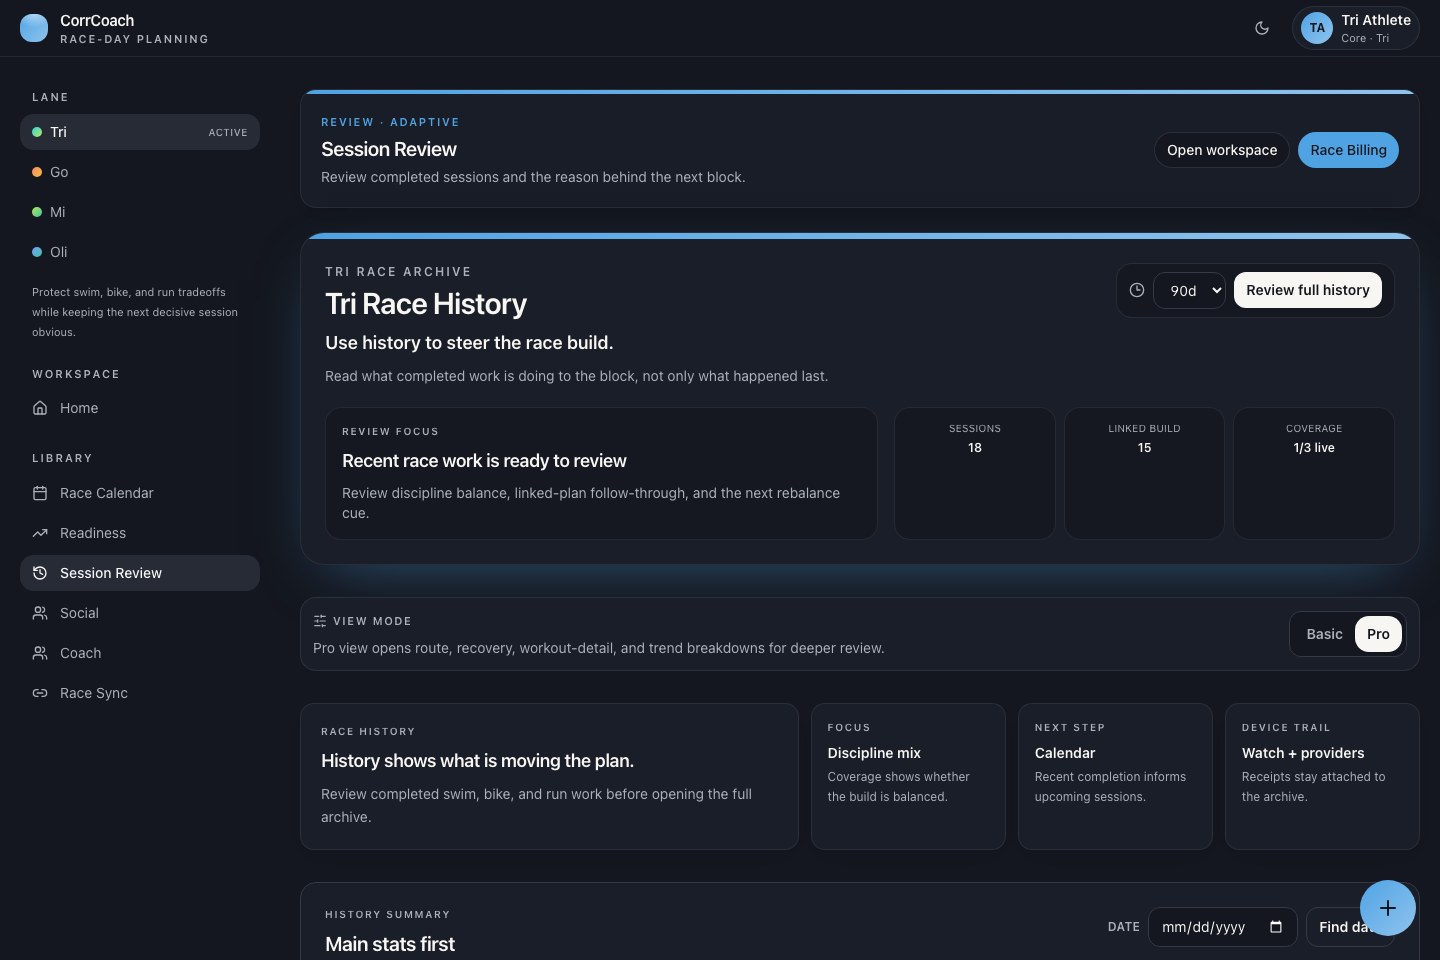1440x960 pixels.
Task: Open the Coach page
Action: point(140,653)
